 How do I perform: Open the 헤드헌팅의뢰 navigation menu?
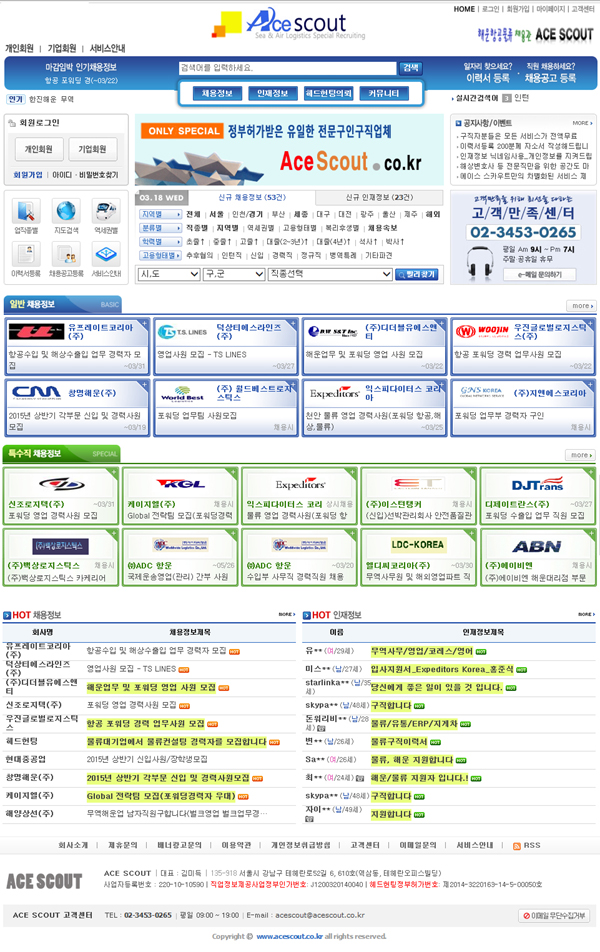click(x=329, y=93)
